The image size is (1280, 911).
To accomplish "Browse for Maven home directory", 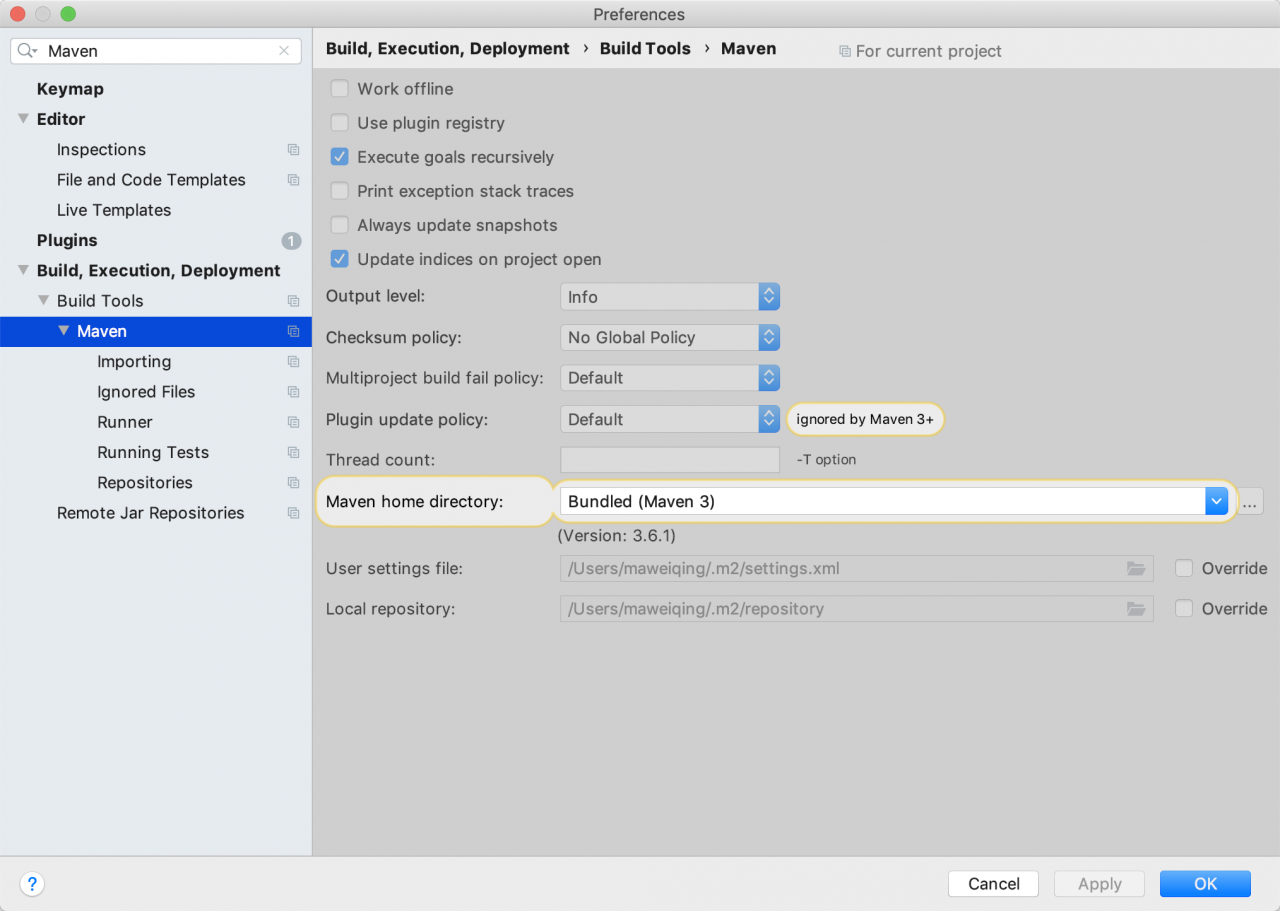I will click(x=1250, y=502).
